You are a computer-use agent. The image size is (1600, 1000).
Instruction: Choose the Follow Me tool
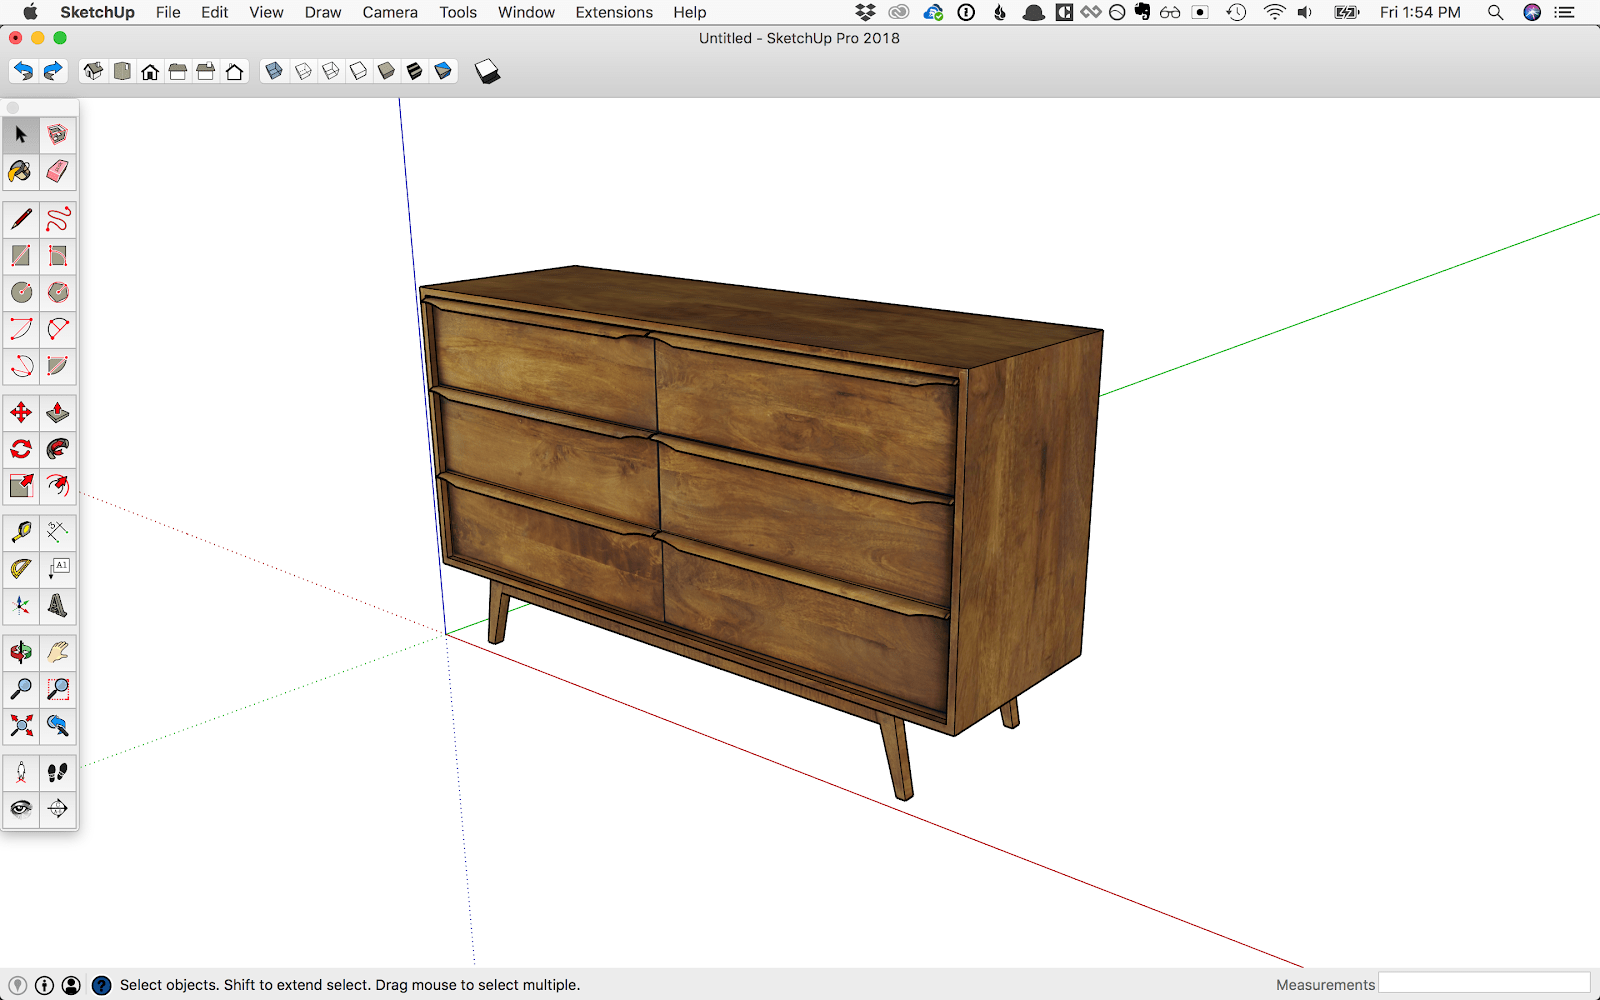tap(58, 449)
